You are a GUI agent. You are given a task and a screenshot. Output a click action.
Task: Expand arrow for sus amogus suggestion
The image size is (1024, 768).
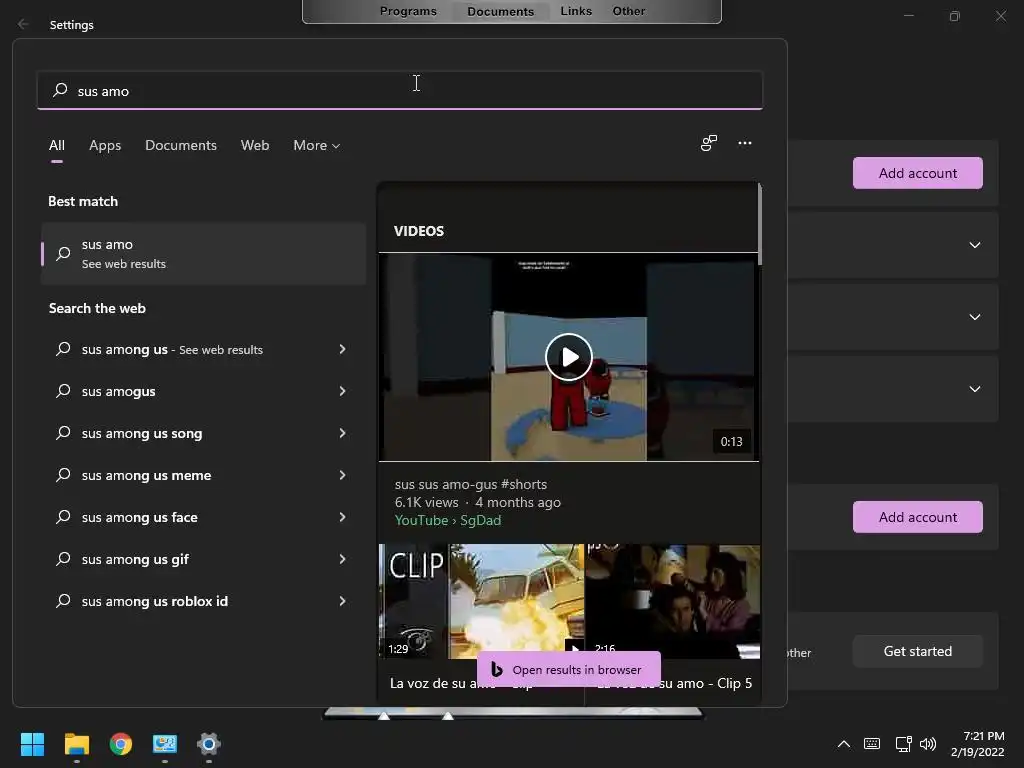click(x=342, y=391)
